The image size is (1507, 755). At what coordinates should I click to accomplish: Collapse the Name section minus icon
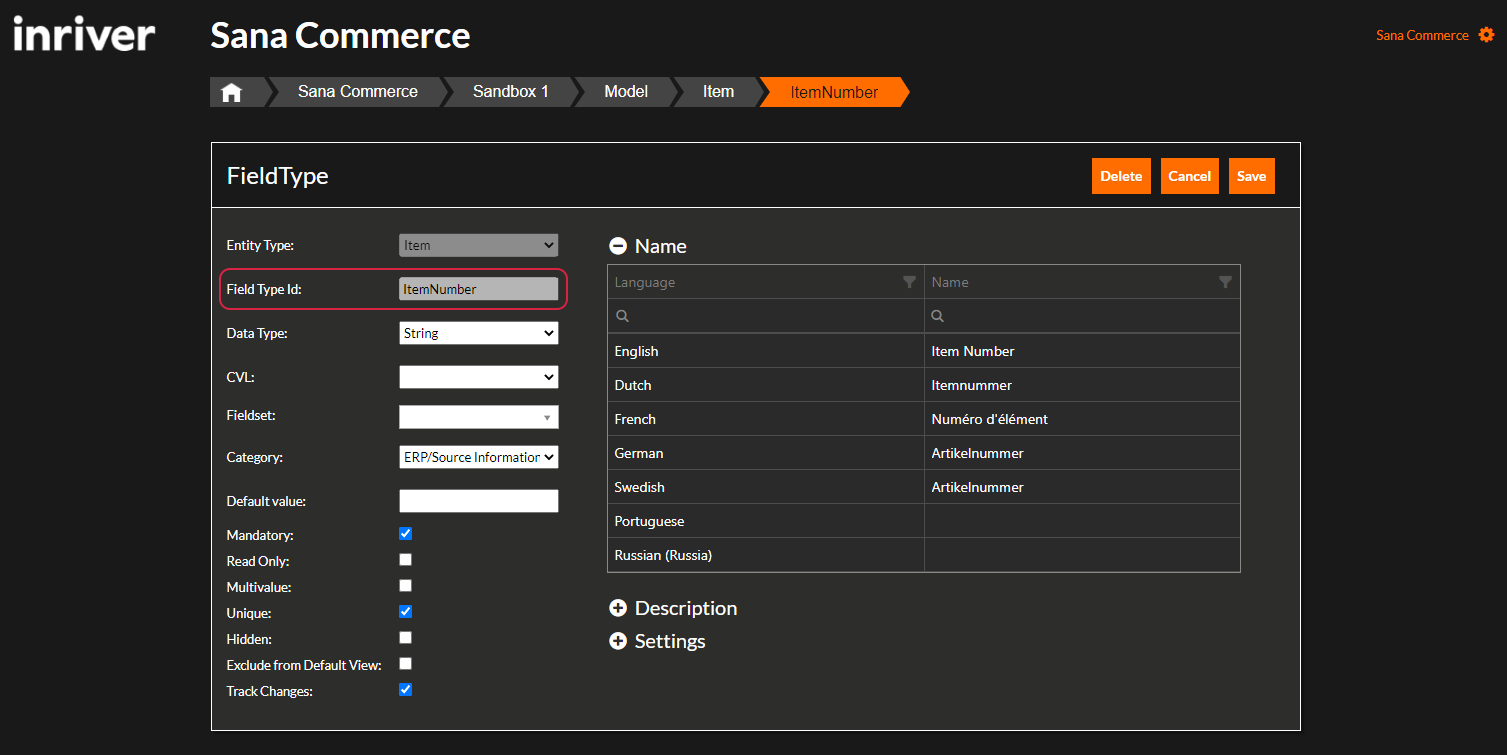pos(618,246)
